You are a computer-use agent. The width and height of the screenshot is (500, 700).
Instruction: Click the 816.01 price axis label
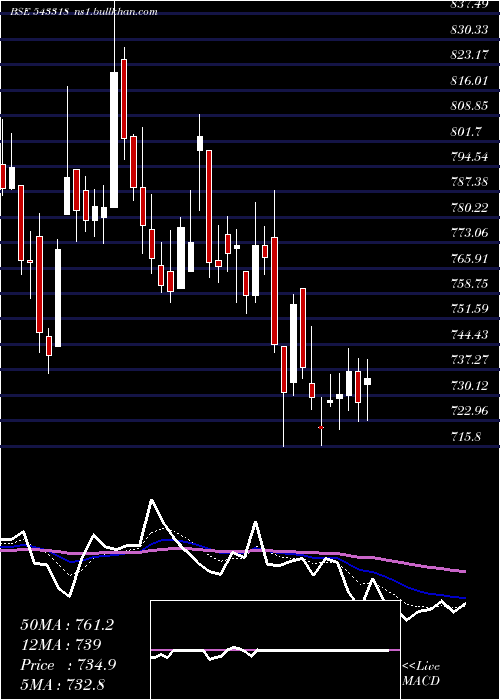click(467, 81)
